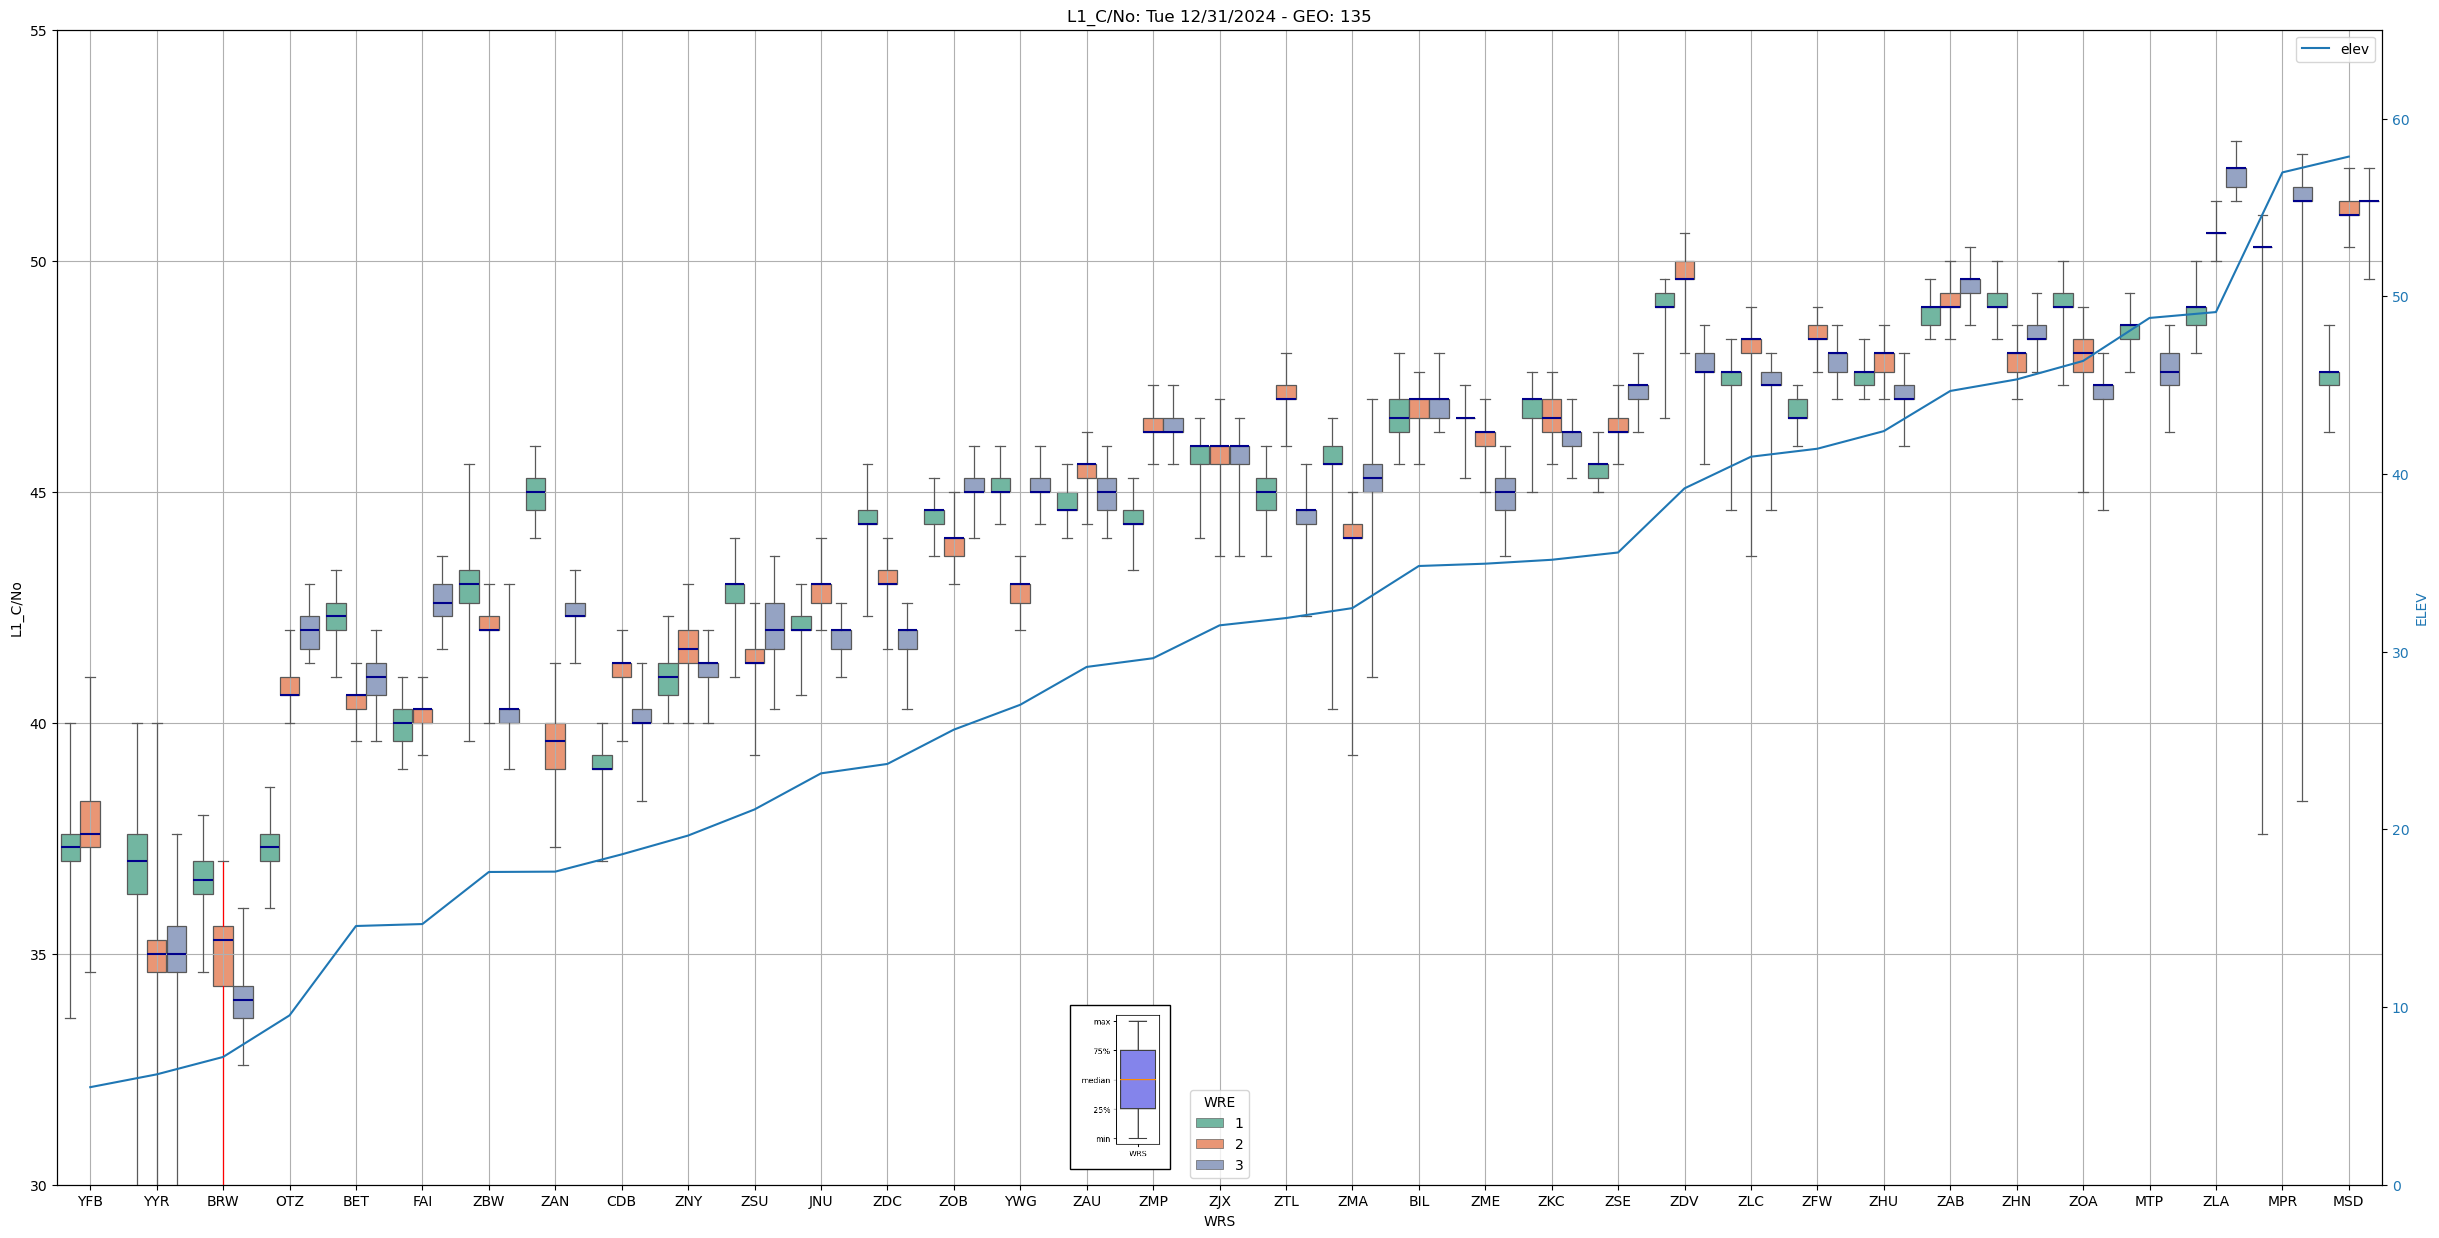Click the 60 tick on ELEV axis
This screenshot has width=2439, height=1238.
click(2400, 120)
